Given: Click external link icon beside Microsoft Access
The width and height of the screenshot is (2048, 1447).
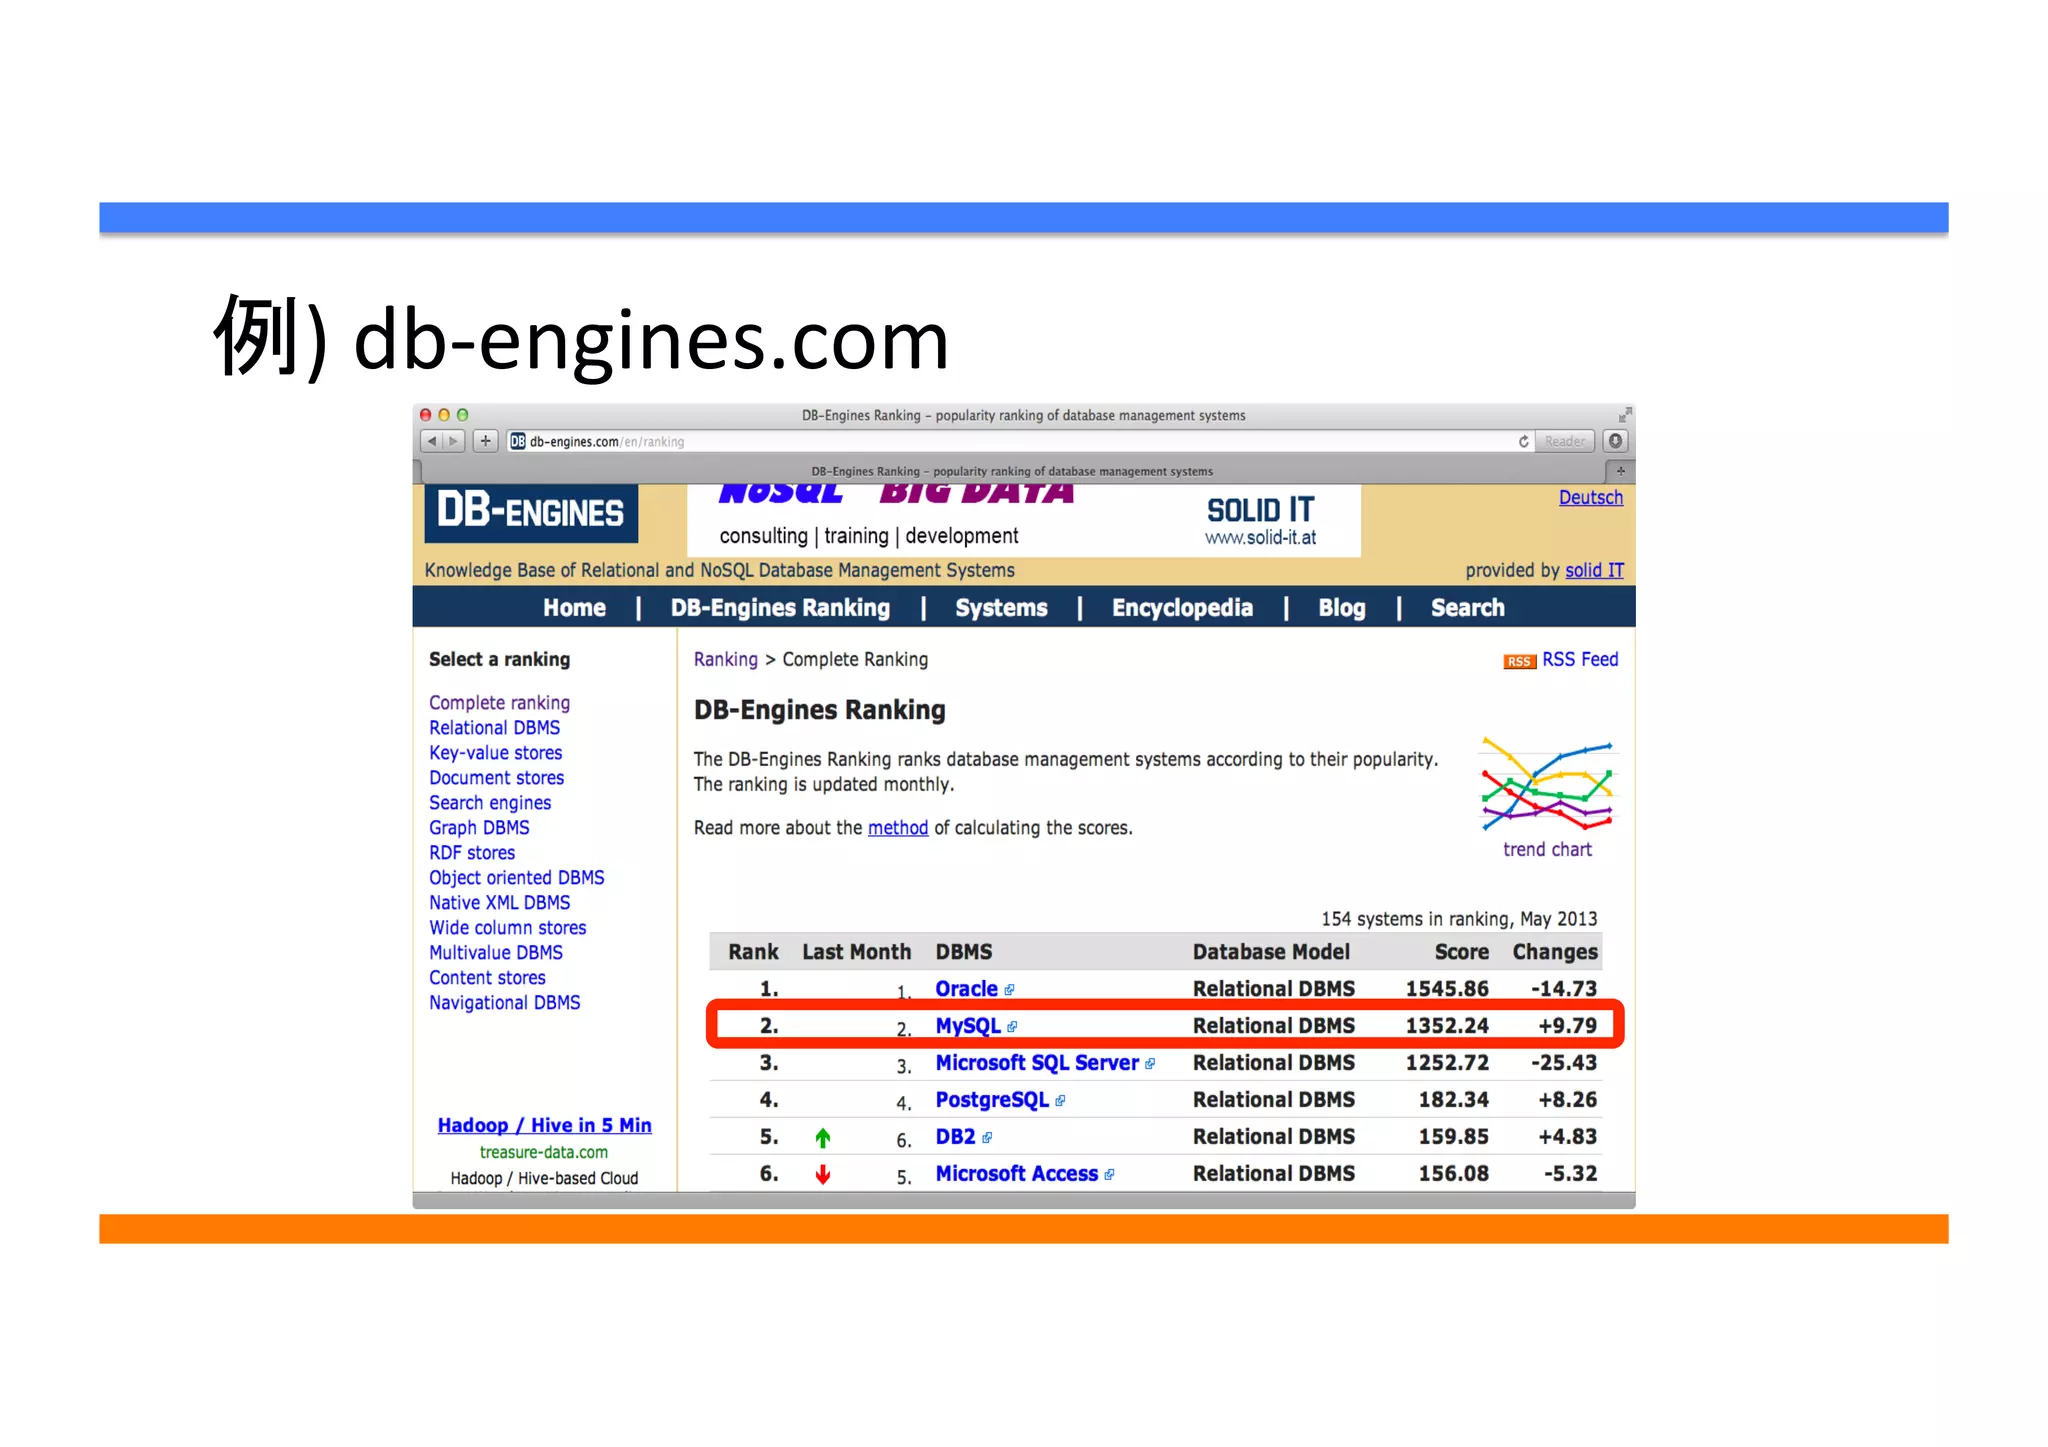Looking at the screenshot, I should 1109,1175.
